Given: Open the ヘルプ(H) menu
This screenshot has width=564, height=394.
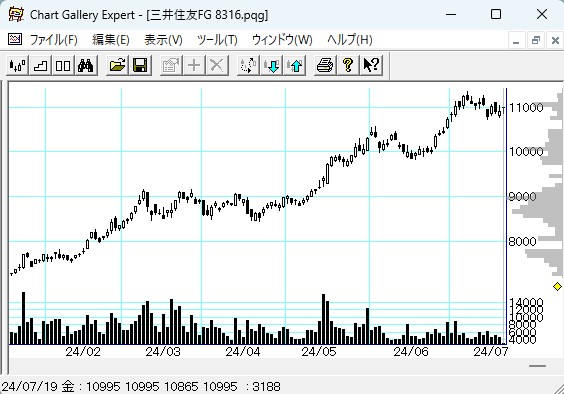Looking at the screenshot, I should click(x=350, y=40).
